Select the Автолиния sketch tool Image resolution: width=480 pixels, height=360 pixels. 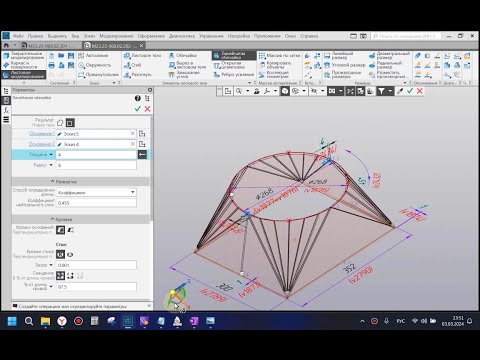[93, 55]
